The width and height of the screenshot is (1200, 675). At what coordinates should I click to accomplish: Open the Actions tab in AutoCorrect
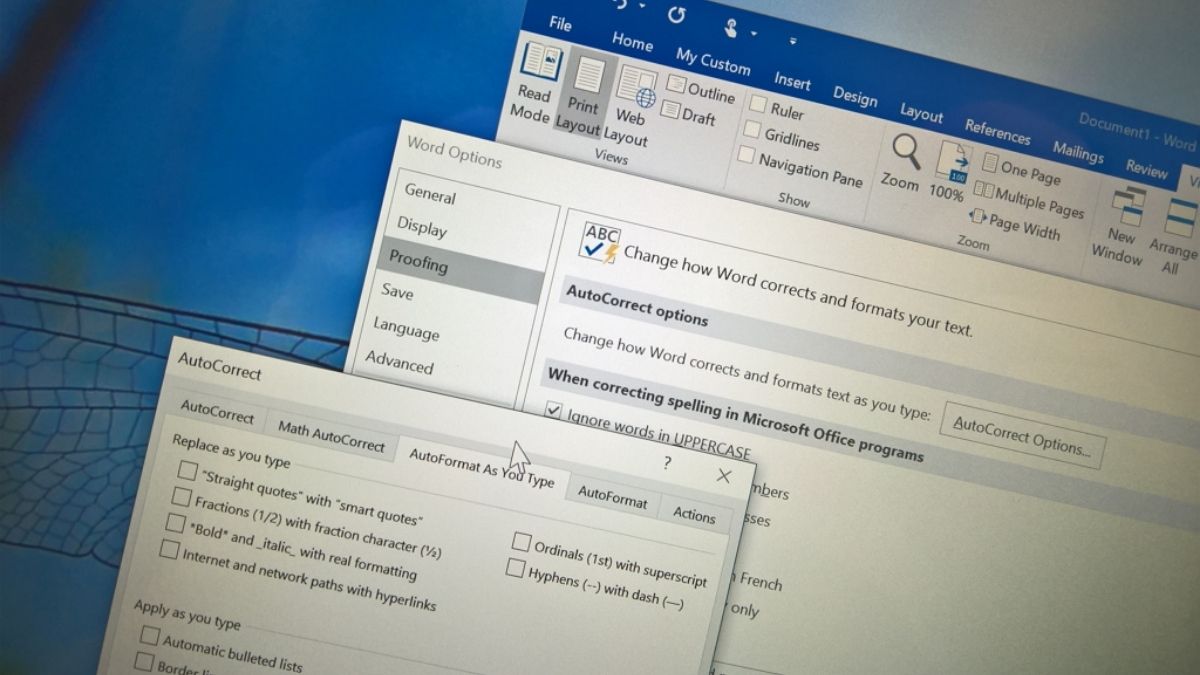point(694,516)
